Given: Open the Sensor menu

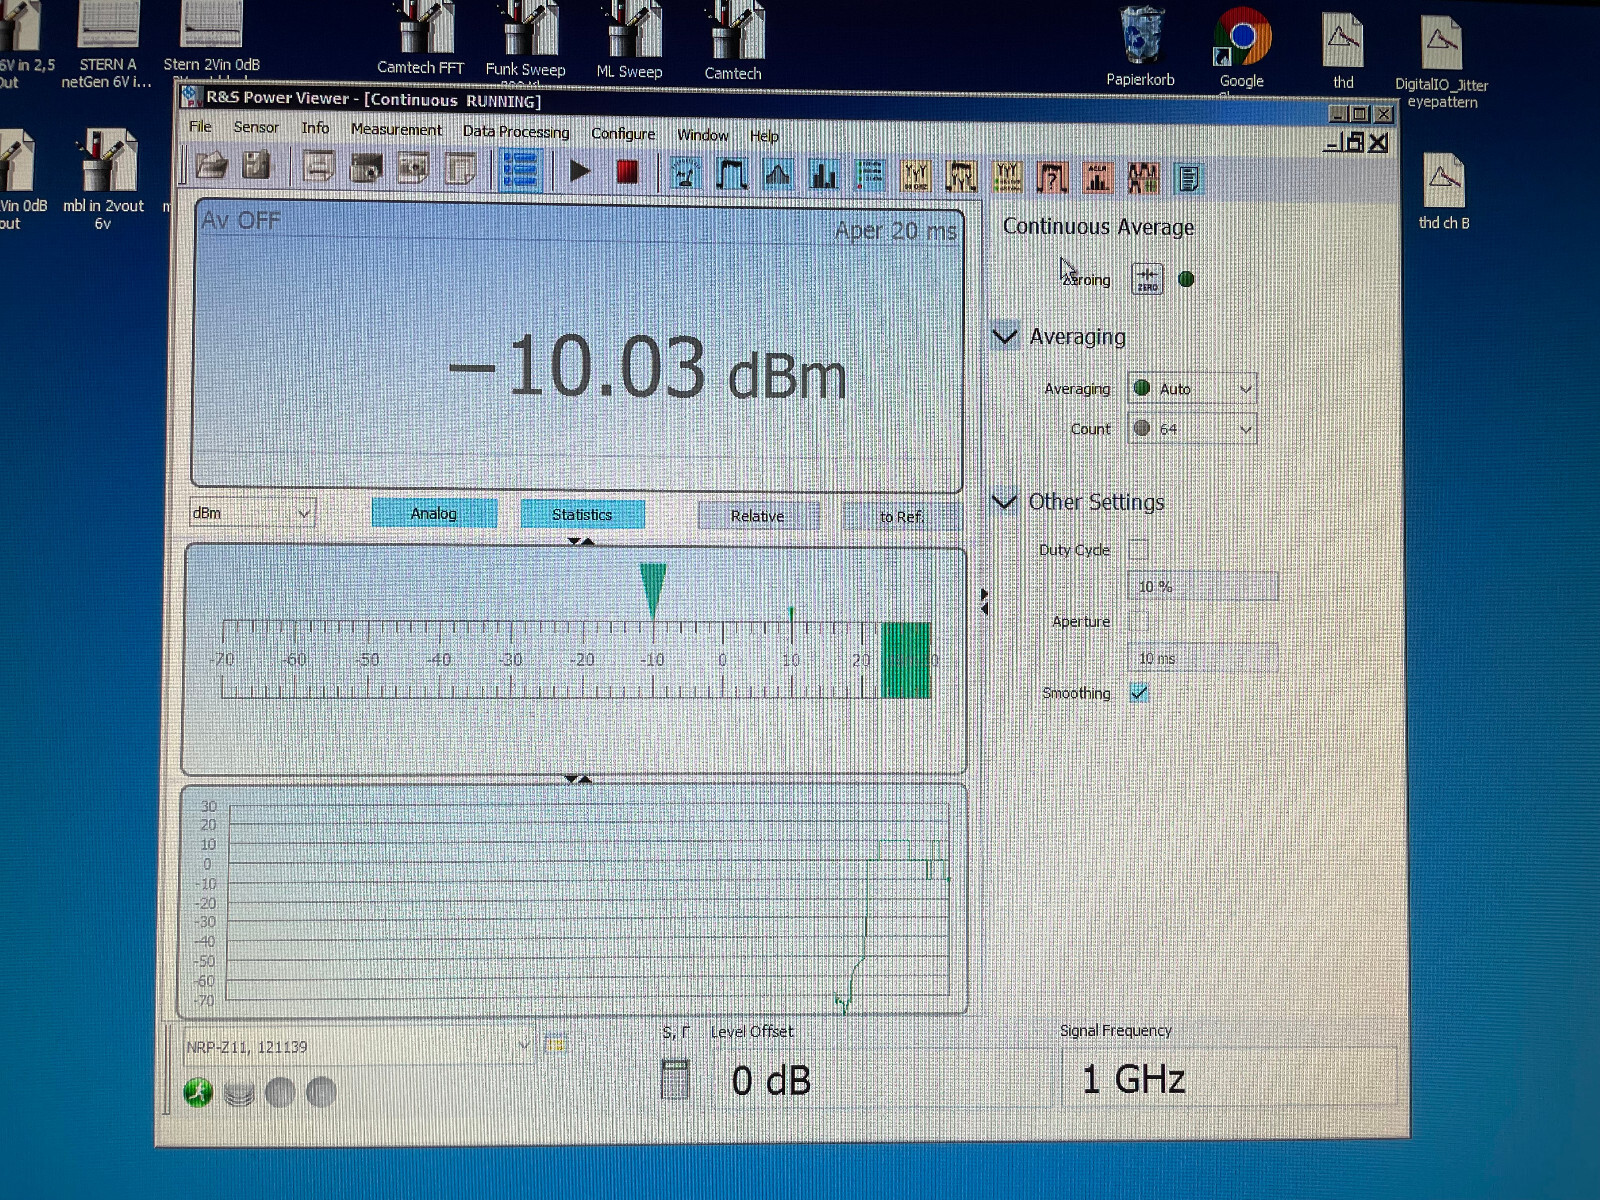Looking at the screenshot, I should pos(256,127).
